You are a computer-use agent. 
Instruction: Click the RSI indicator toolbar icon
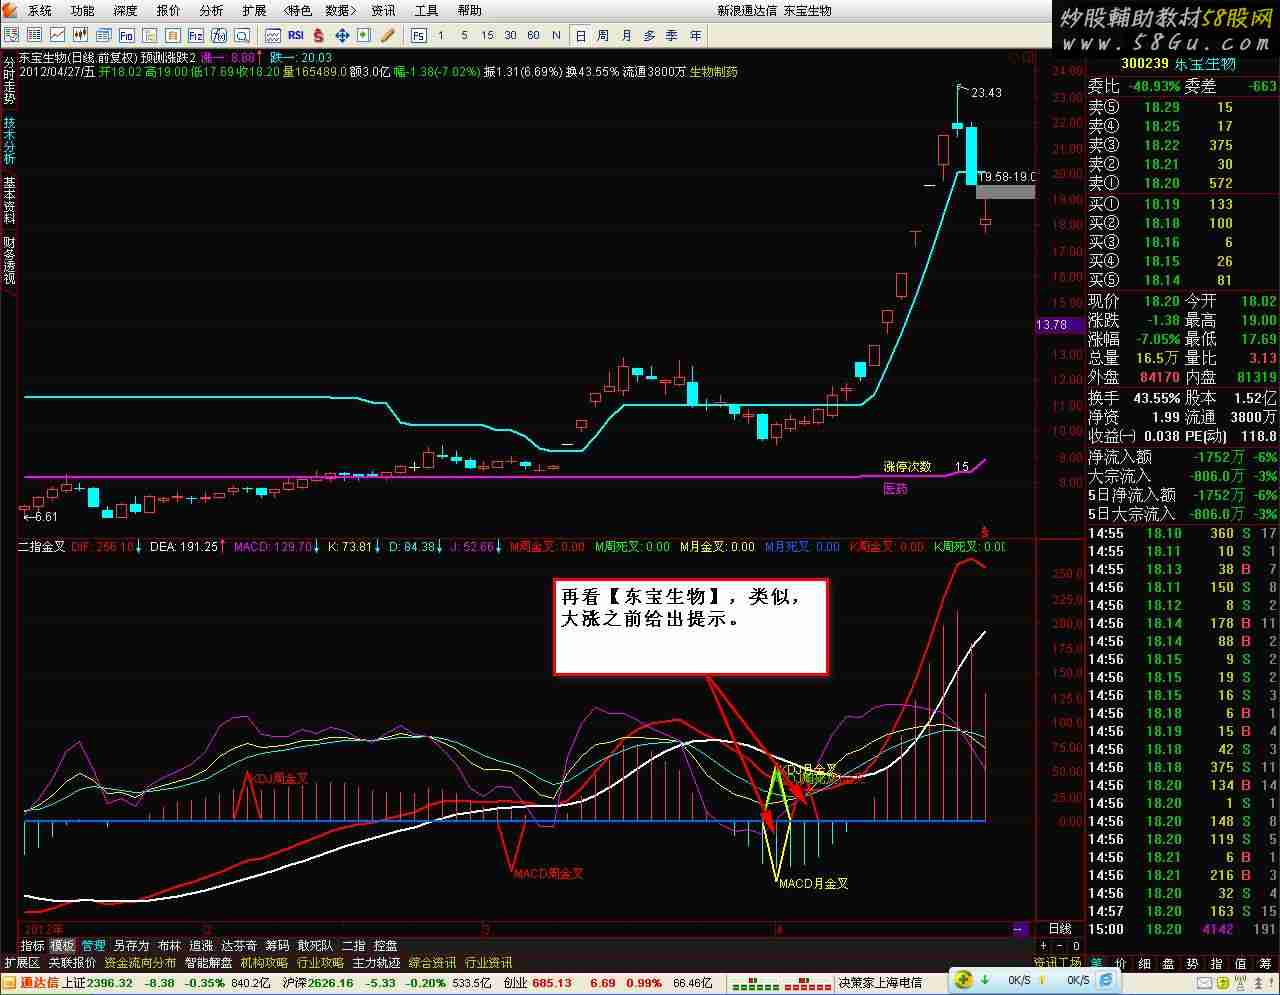296,35
